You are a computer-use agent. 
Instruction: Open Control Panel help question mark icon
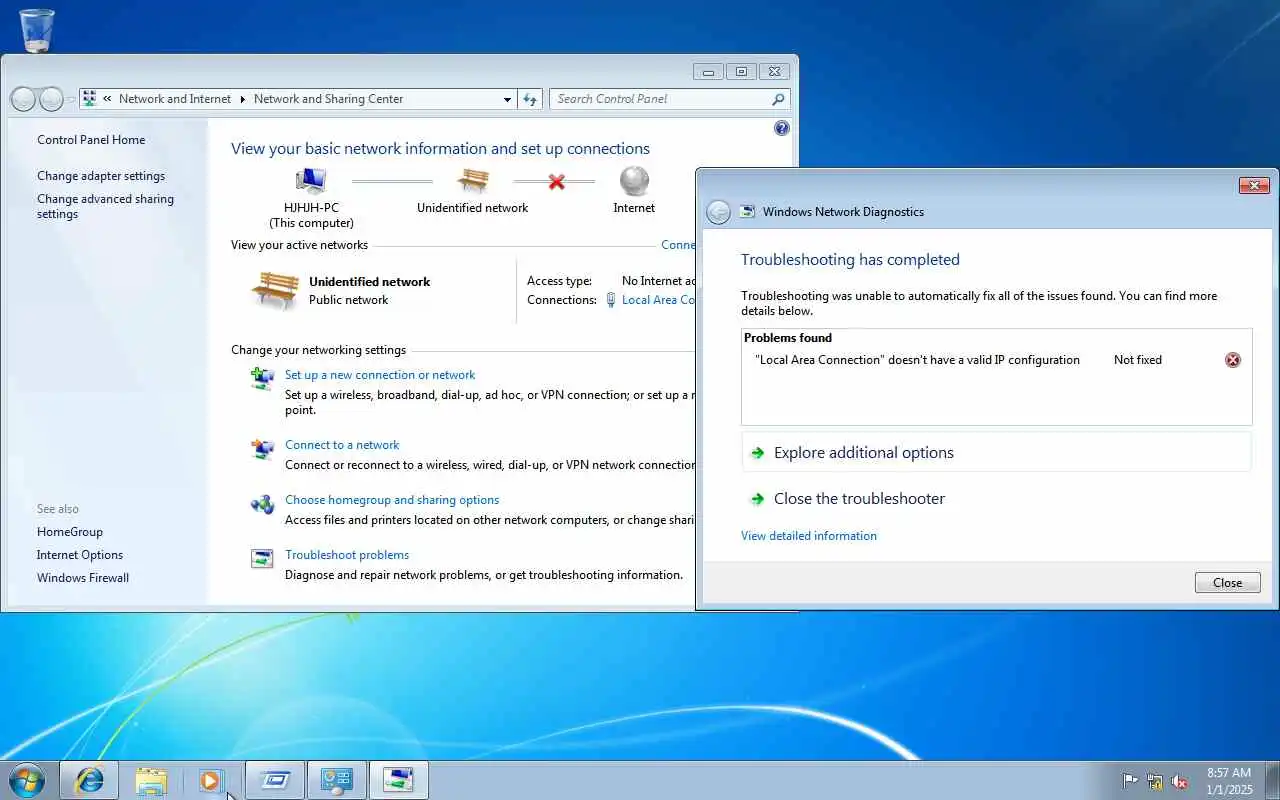(782, 128)
